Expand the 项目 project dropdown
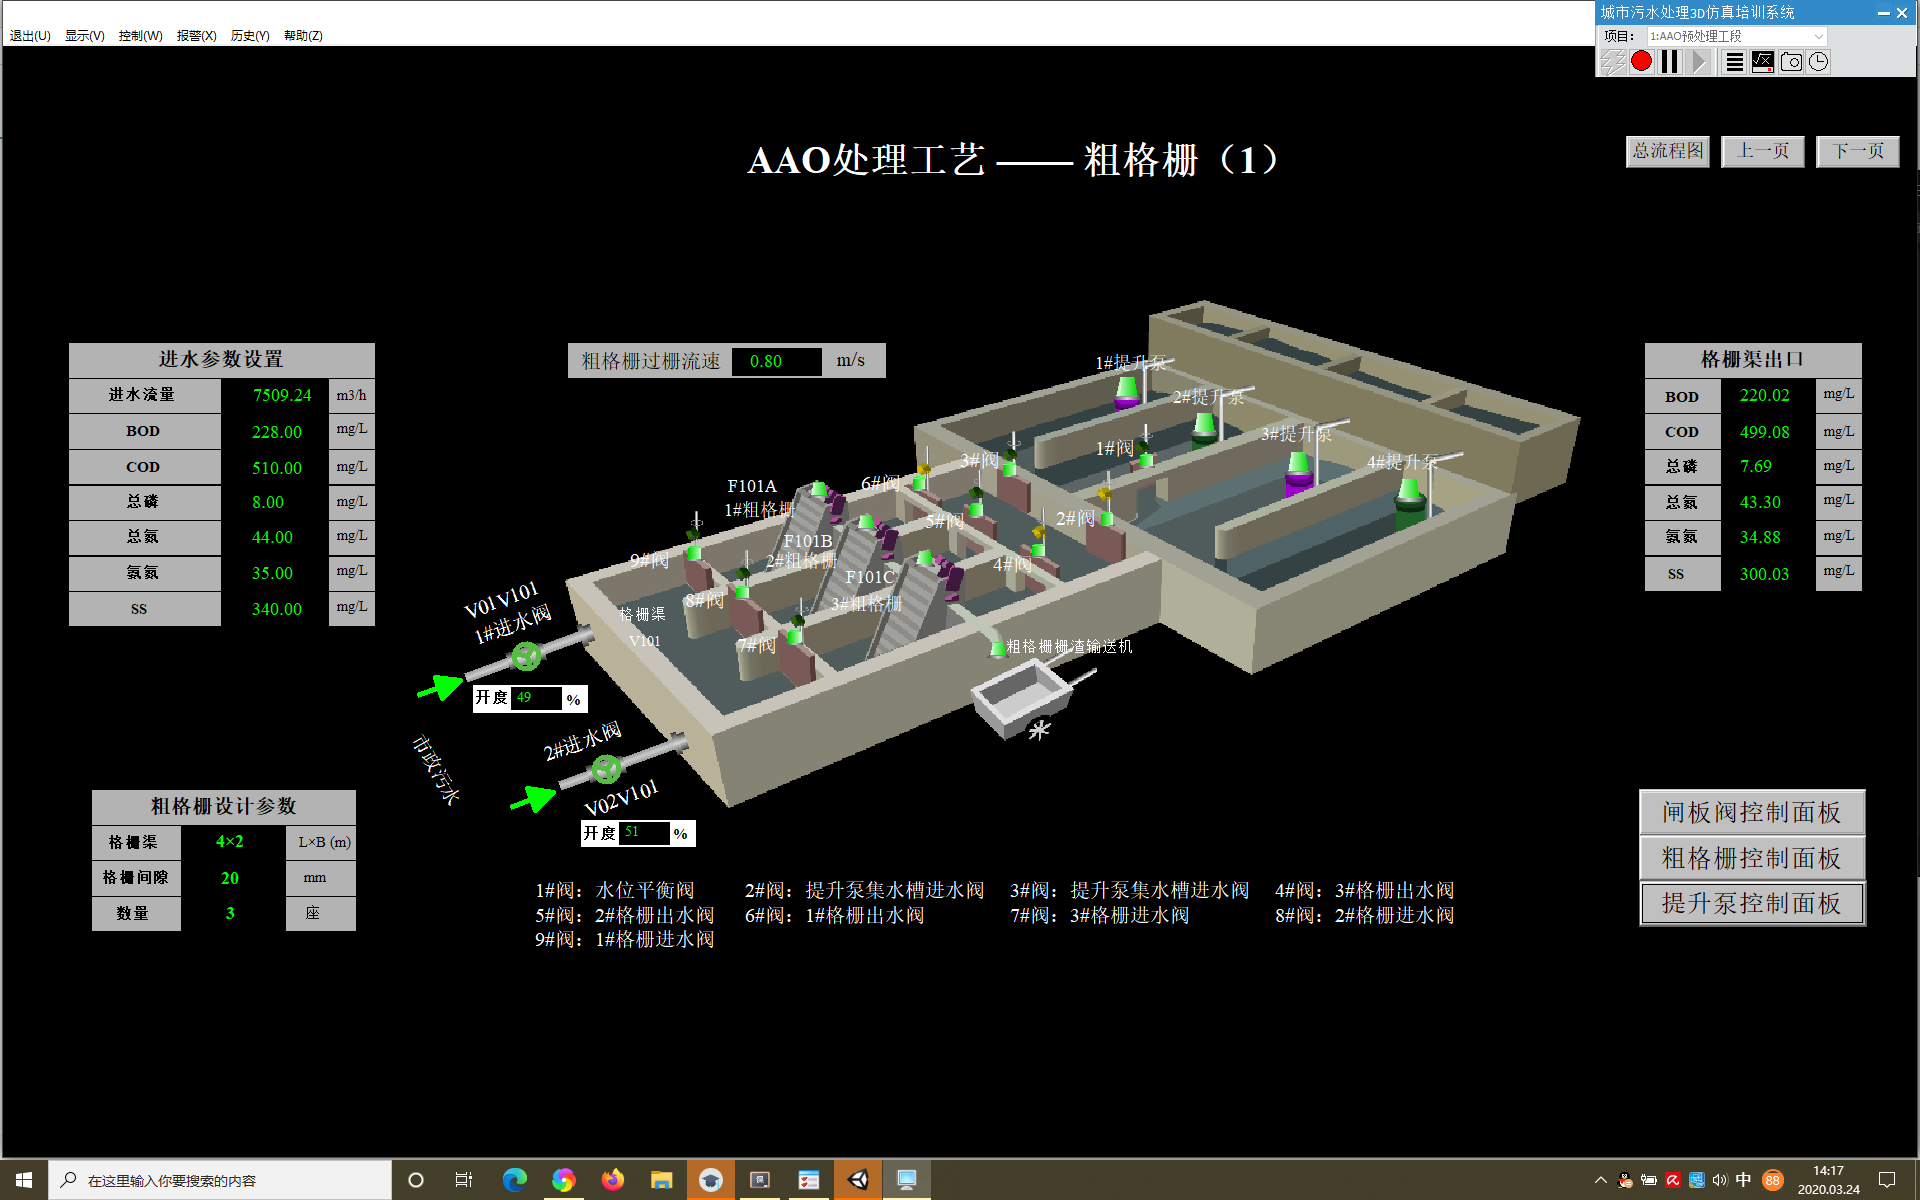 pos(1818,36)
